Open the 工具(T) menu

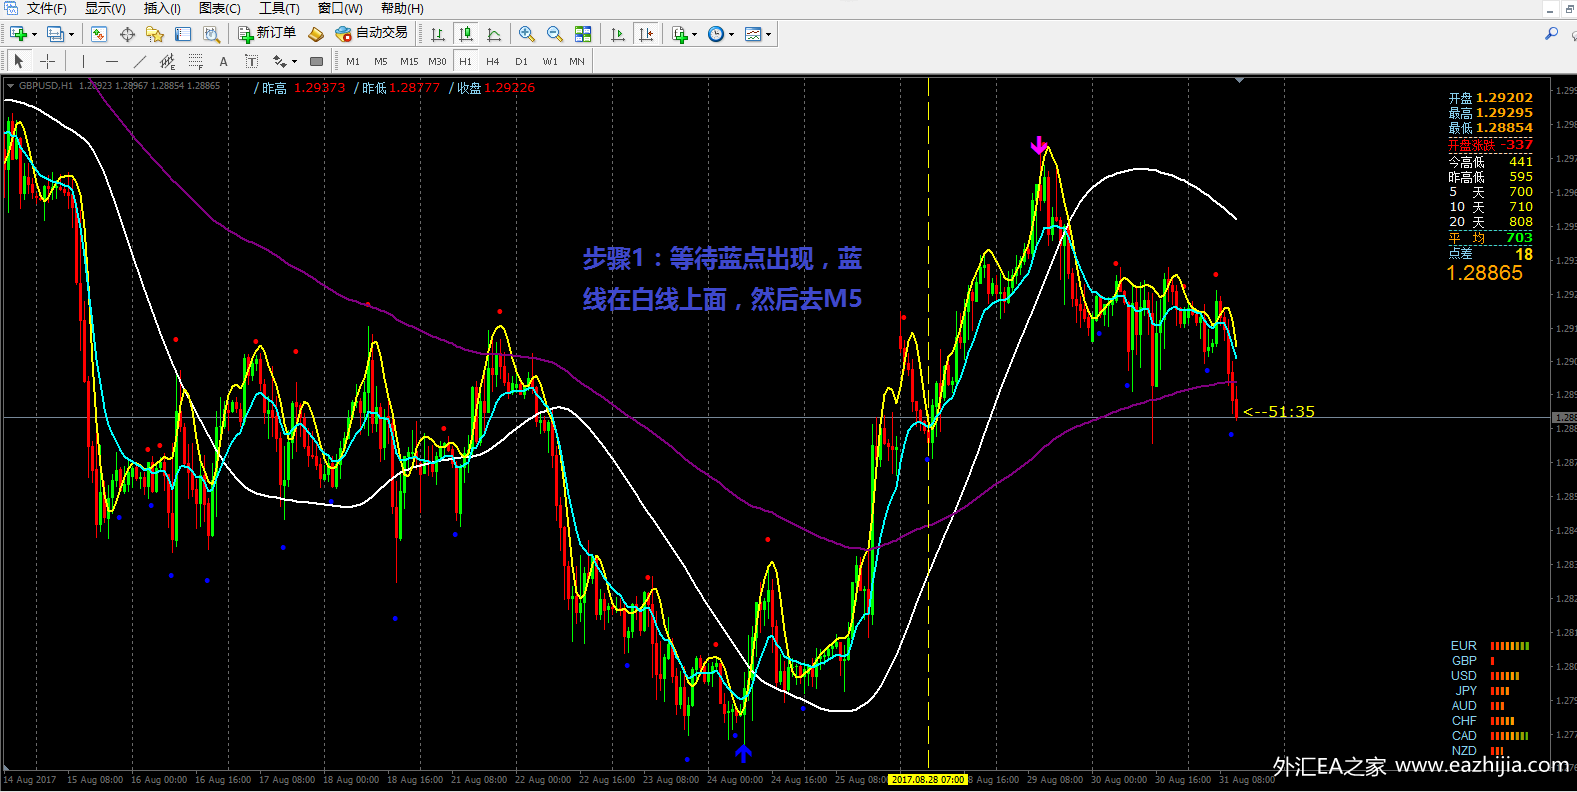(279, 8)
